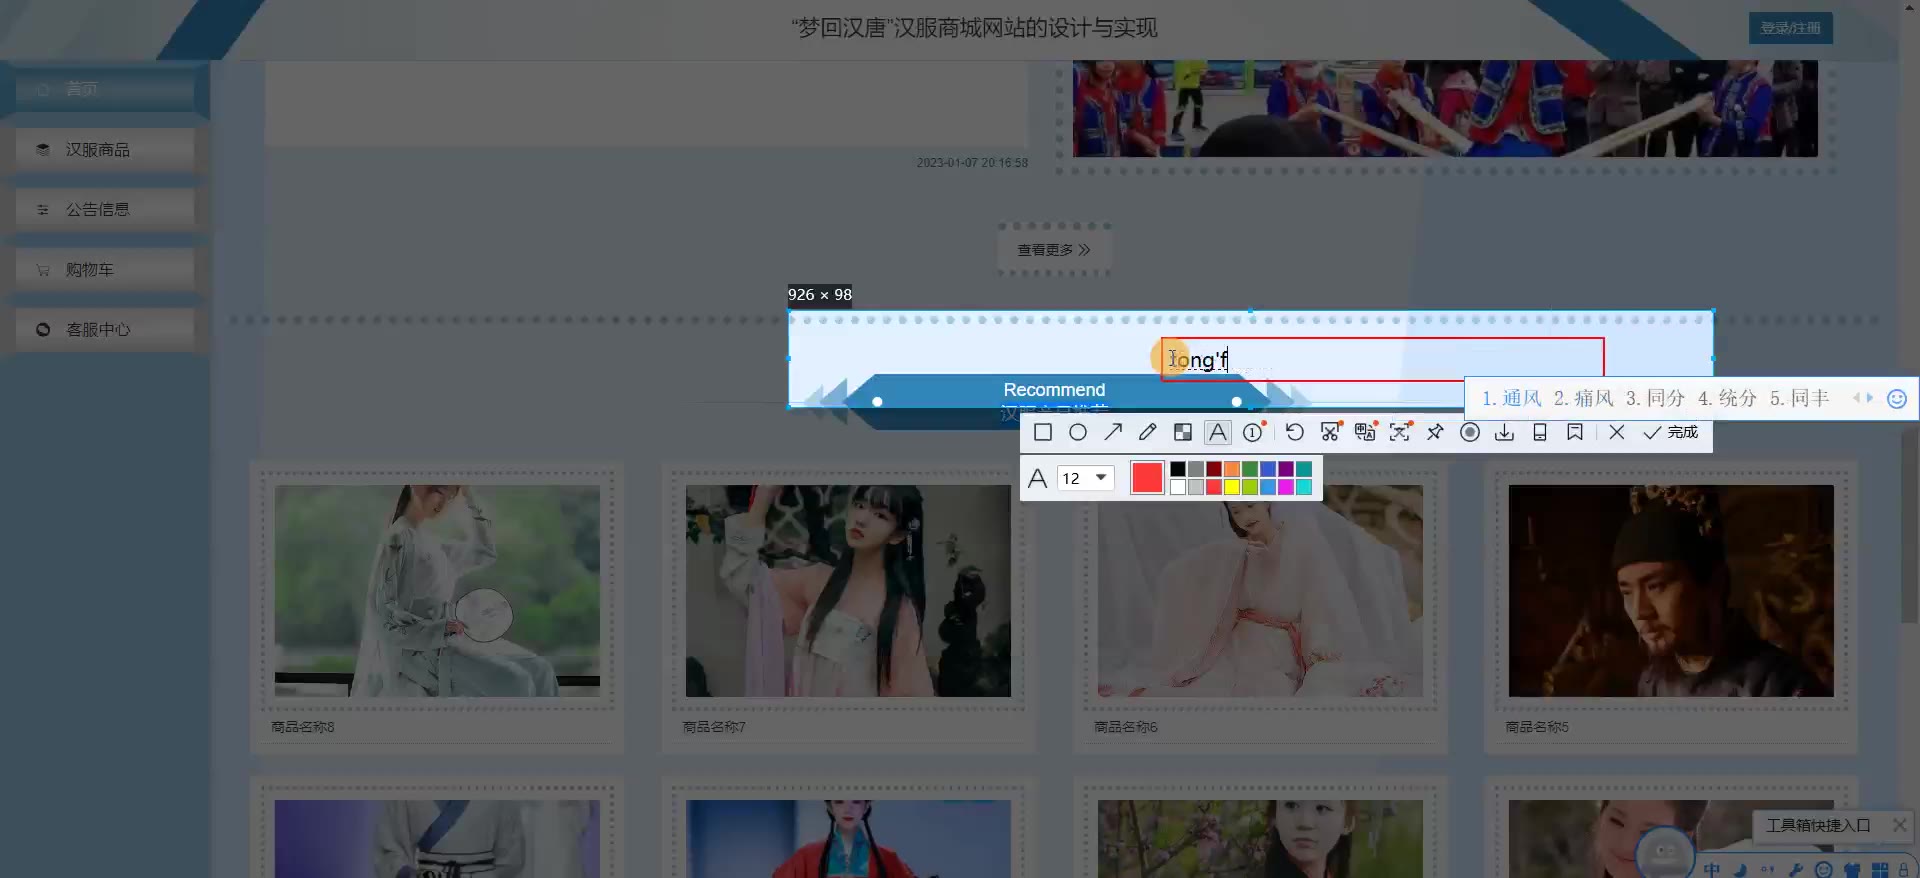The height and width of the screenshot is (878, 1920).
Task: Click the 查看更多 link
Action: pyautogui.click(x=1054, y=250)
